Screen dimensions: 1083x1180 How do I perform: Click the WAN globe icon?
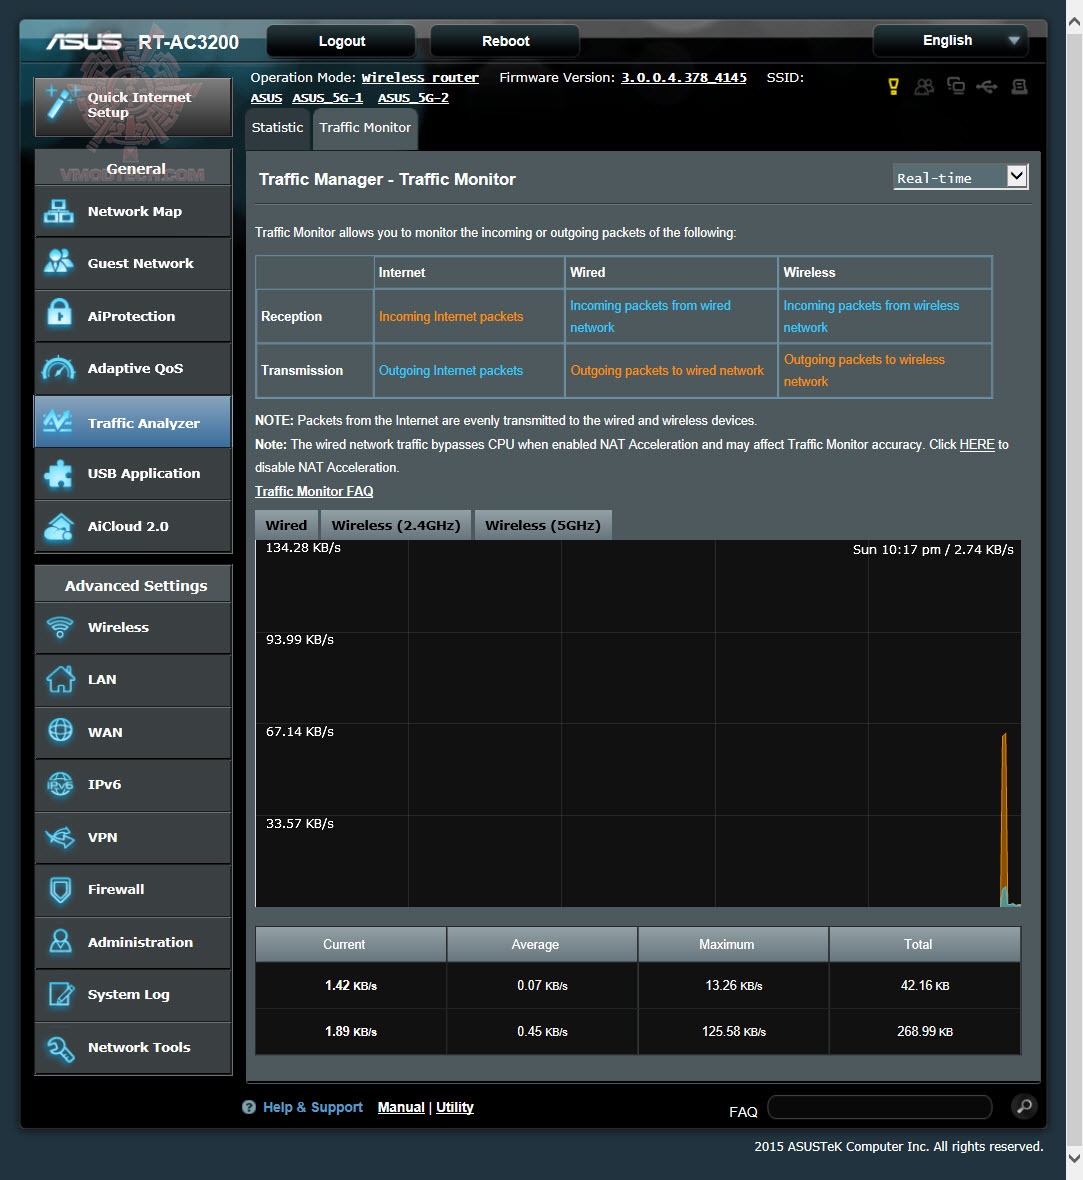(x=60, y=731)
